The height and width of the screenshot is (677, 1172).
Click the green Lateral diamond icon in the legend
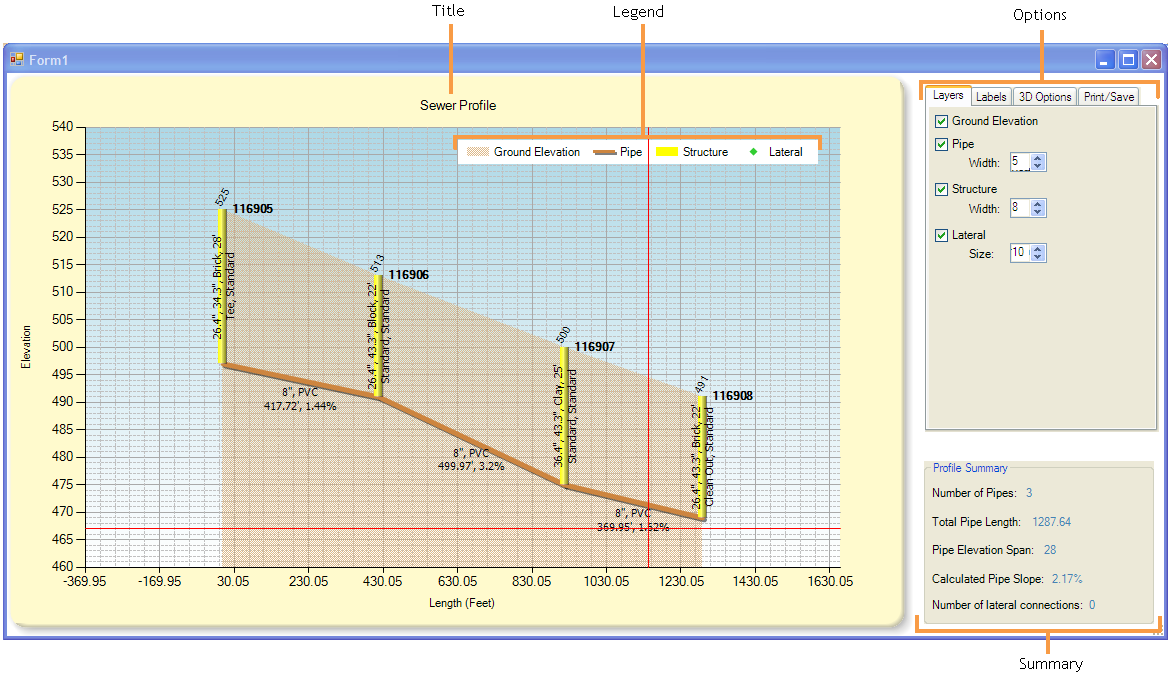(x=753, y=151)
